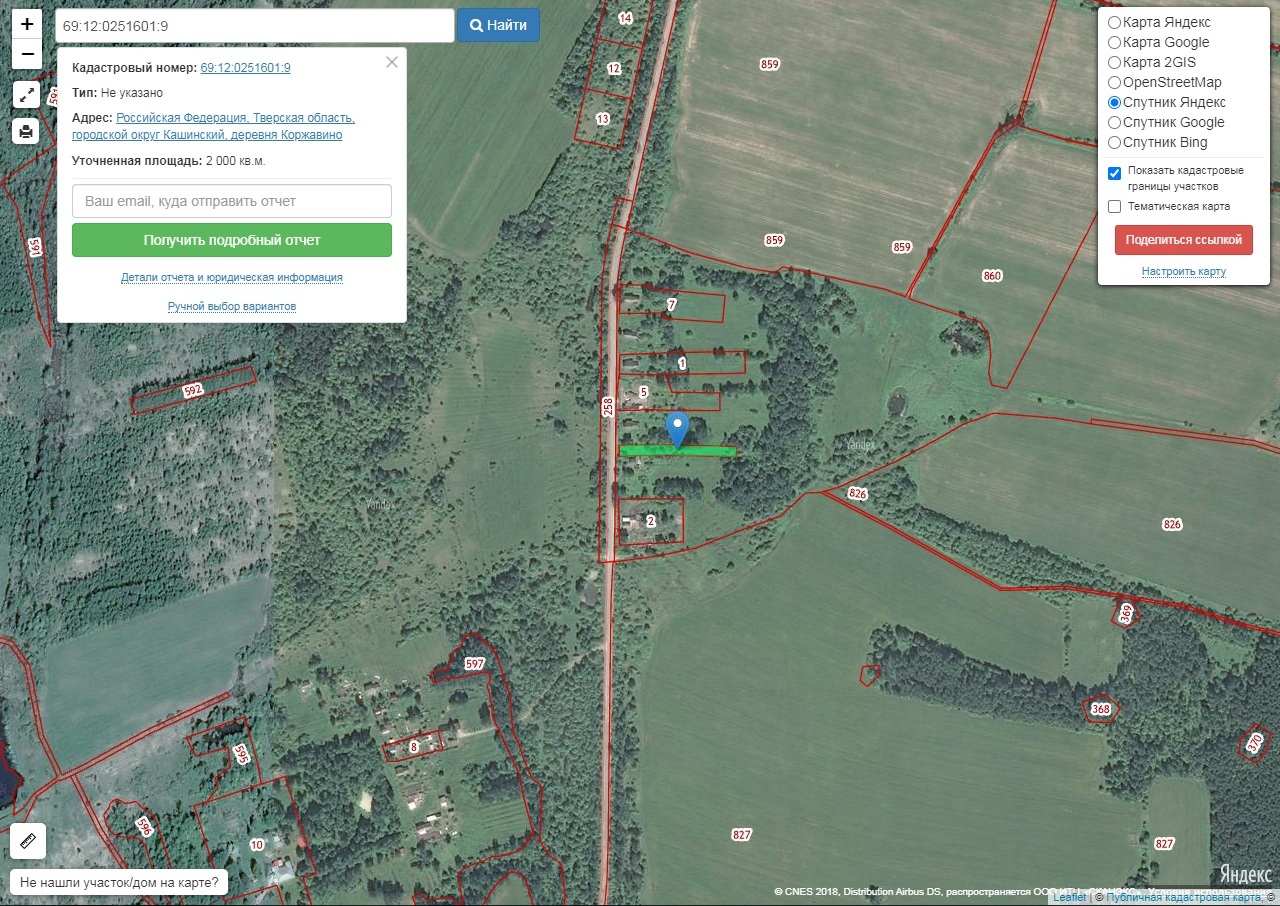
Task: Open Настроить карту settings link
Action: click(1183, 272)
